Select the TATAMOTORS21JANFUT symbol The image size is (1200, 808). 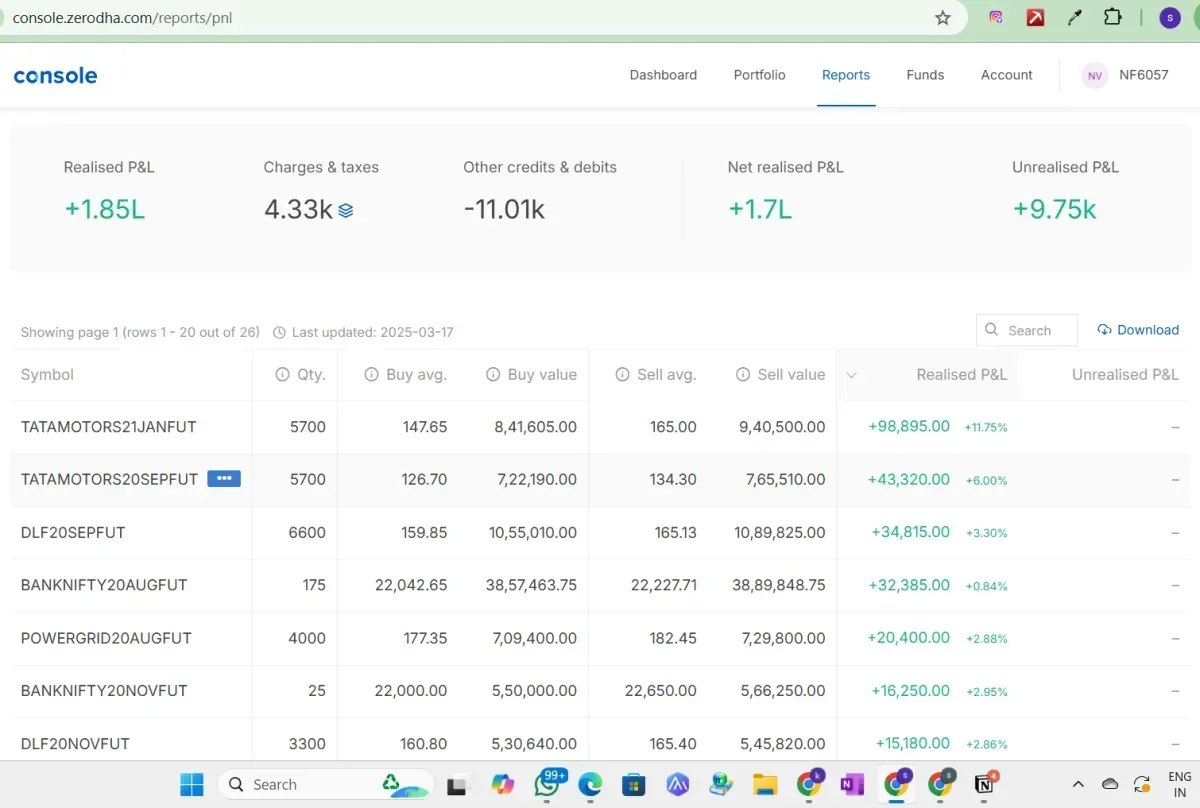pos(109,427)
